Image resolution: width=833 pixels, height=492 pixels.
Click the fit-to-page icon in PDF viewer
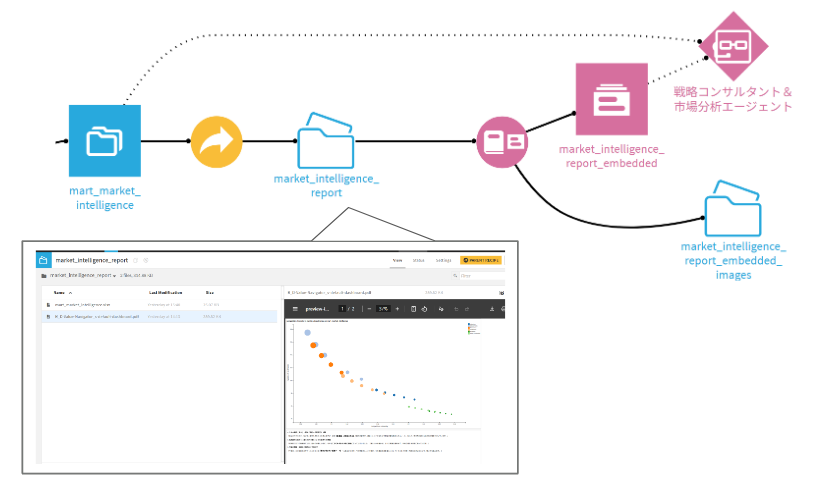pyautogui.click(x=414, y=309)
